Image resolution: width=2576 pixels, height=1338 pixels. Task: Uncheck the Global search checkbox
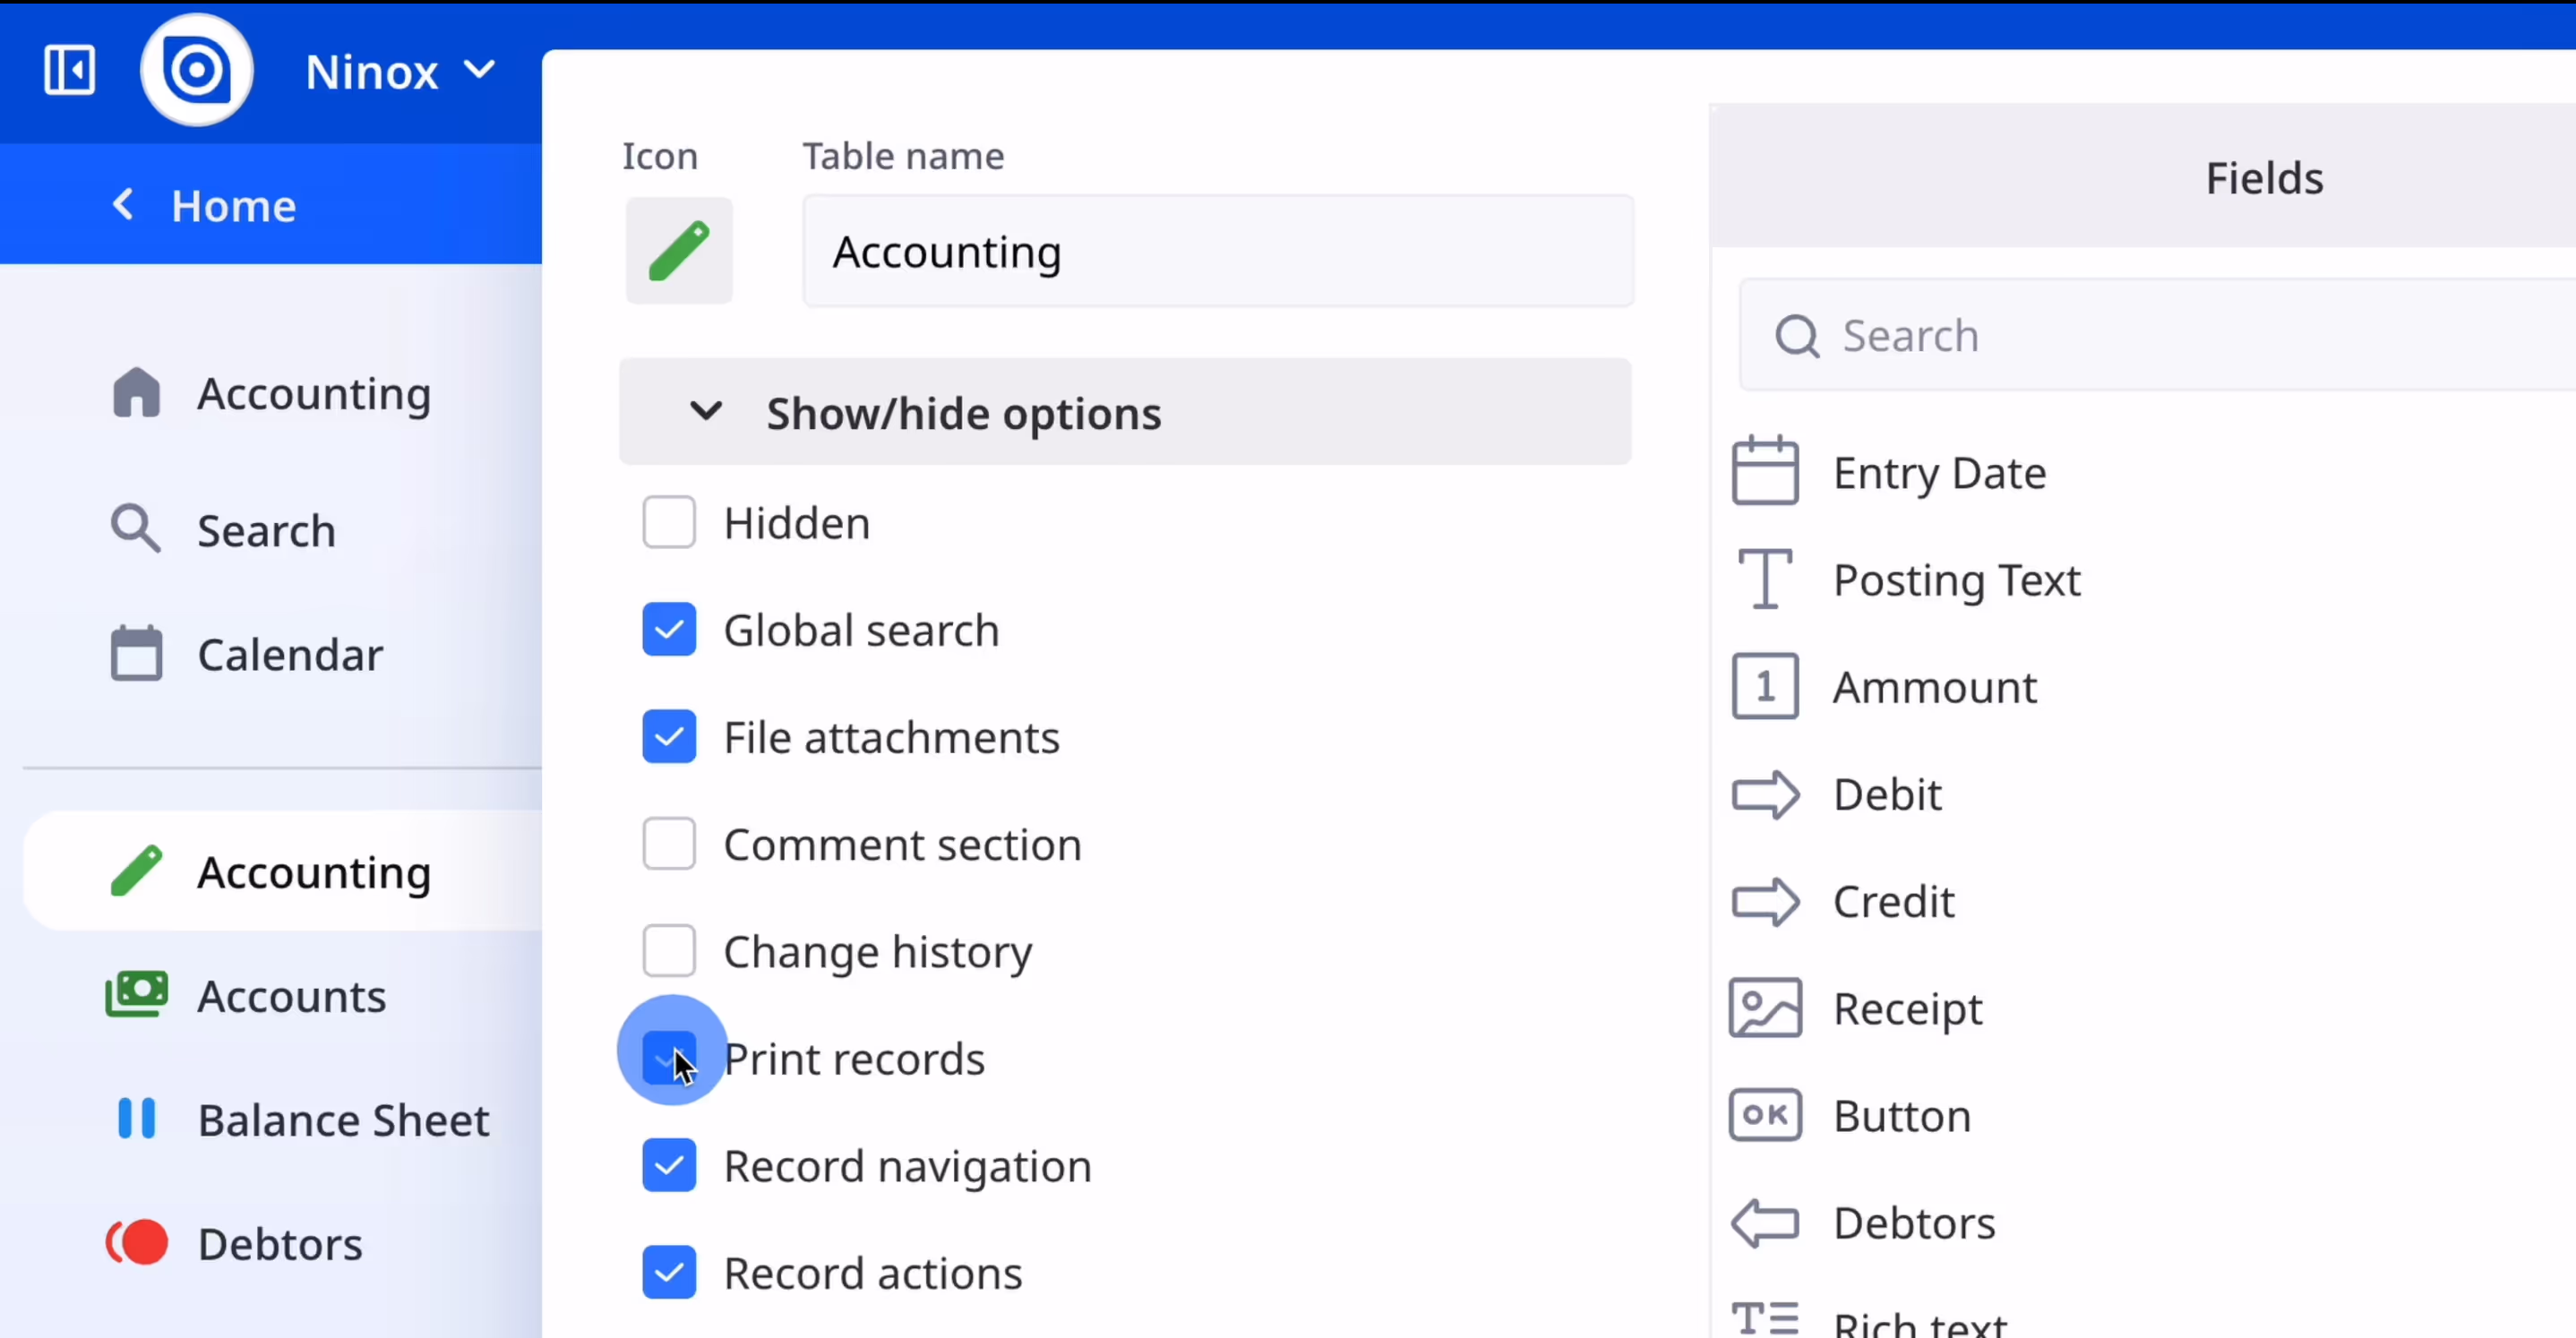(x=669, y=629)
